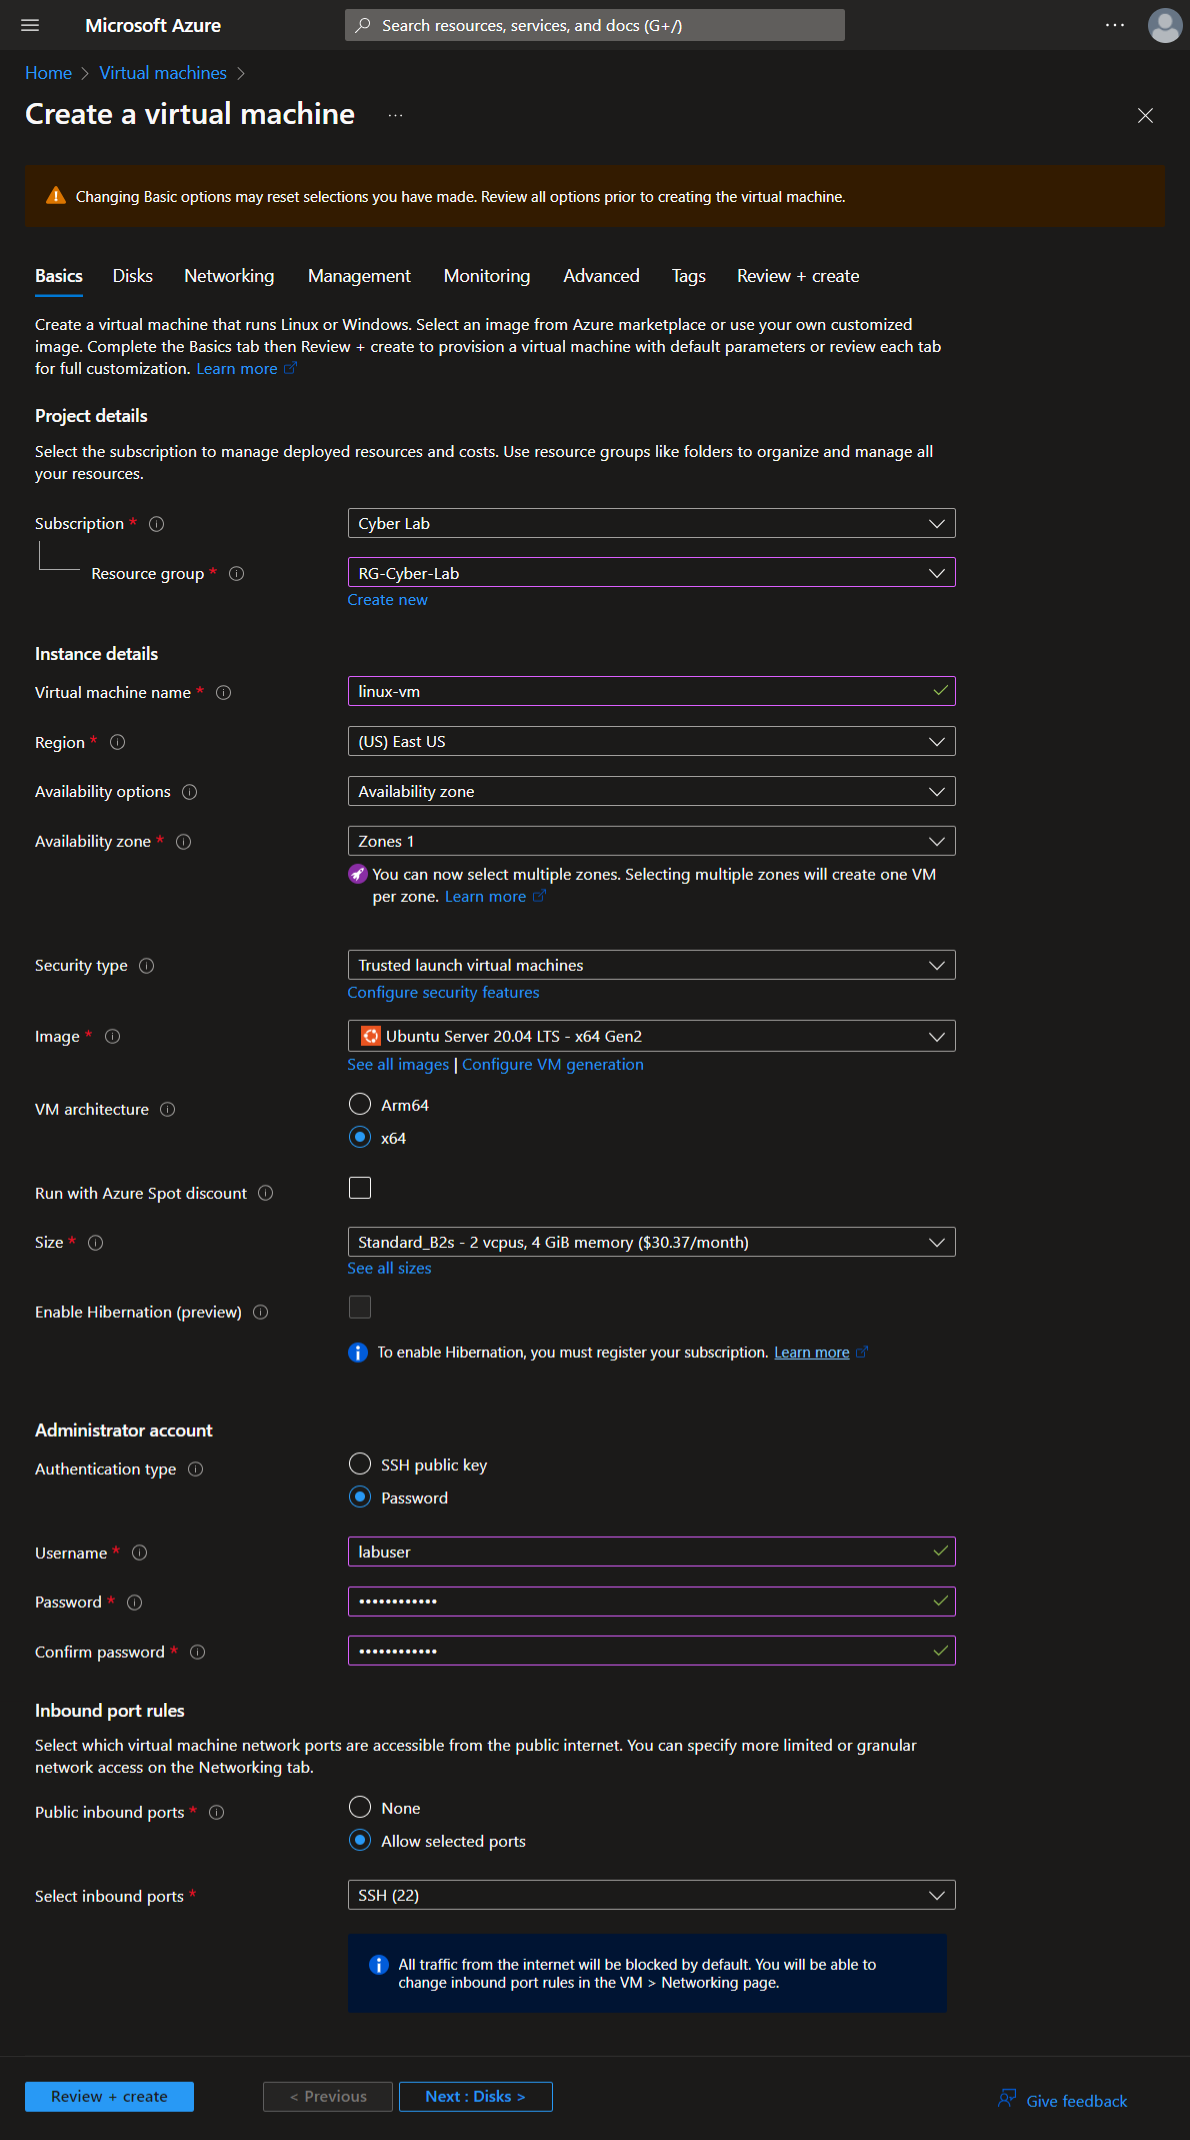This screenshot has width=1190, height=2140.
Task: Click the Authentication type info icon
Action: click(196, 1469)
